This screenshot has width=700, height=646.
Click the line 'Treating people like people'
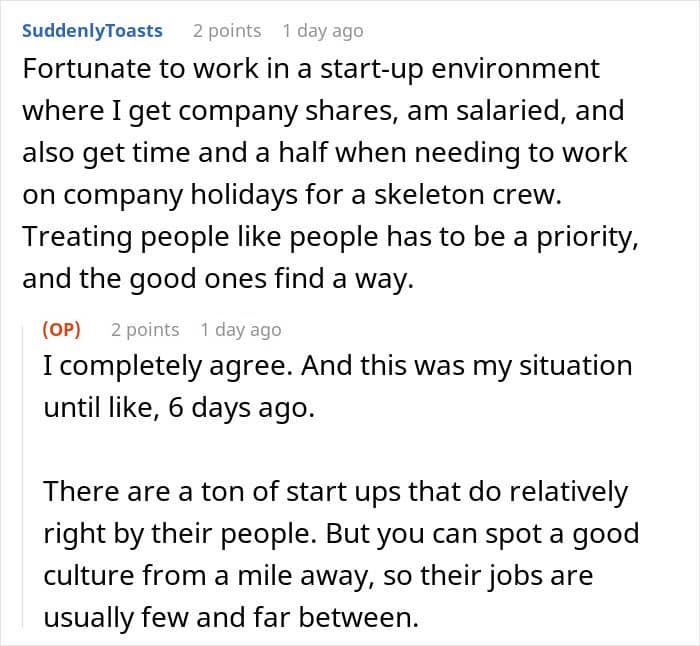pos(330,237)
